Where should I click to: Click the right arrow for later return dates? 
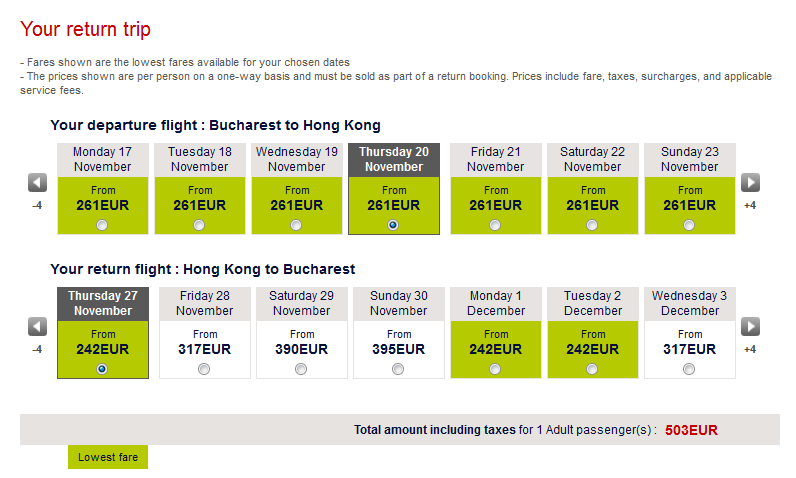pyautogui.click(x=750, y=327)
